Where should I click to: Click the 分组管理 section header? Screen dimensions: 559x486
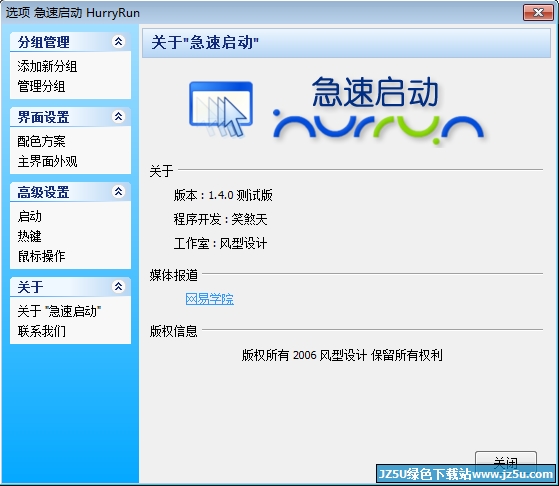click(x=70, y=42)
